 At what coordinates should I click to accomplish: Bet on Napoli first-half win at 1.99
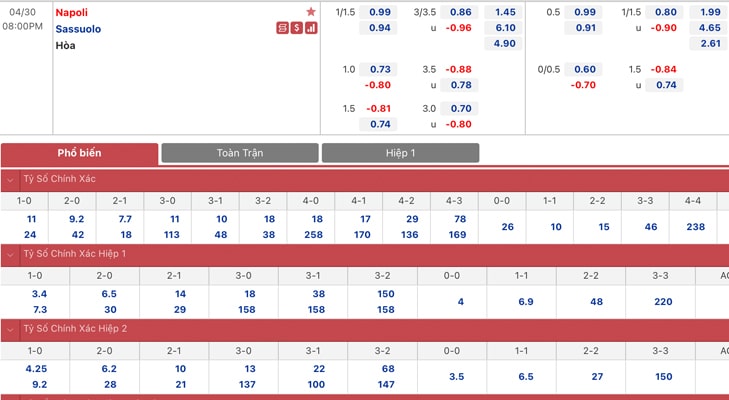click(709, 12)
